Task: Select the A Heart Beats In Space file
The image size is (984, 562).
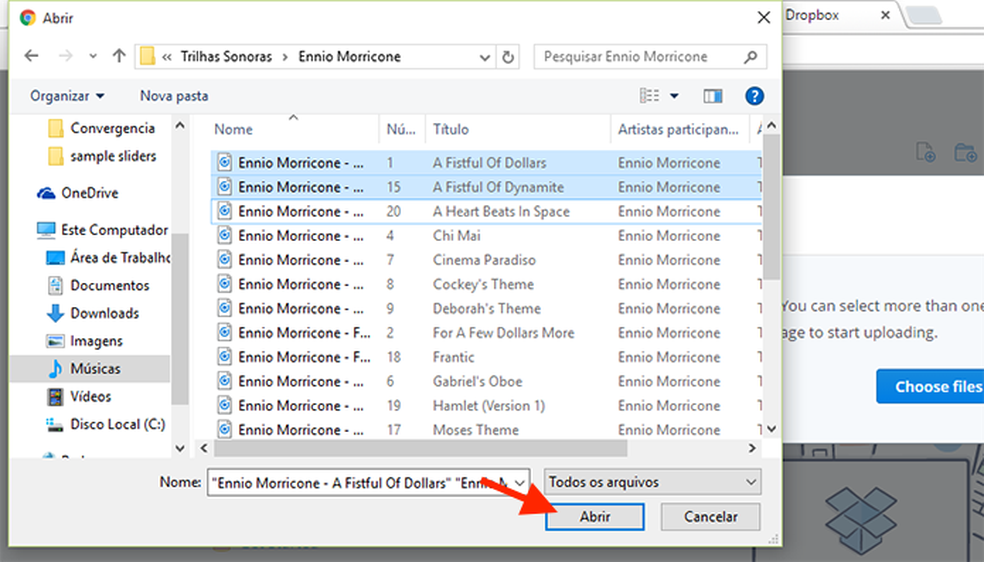Action: [x=486, y=211]
